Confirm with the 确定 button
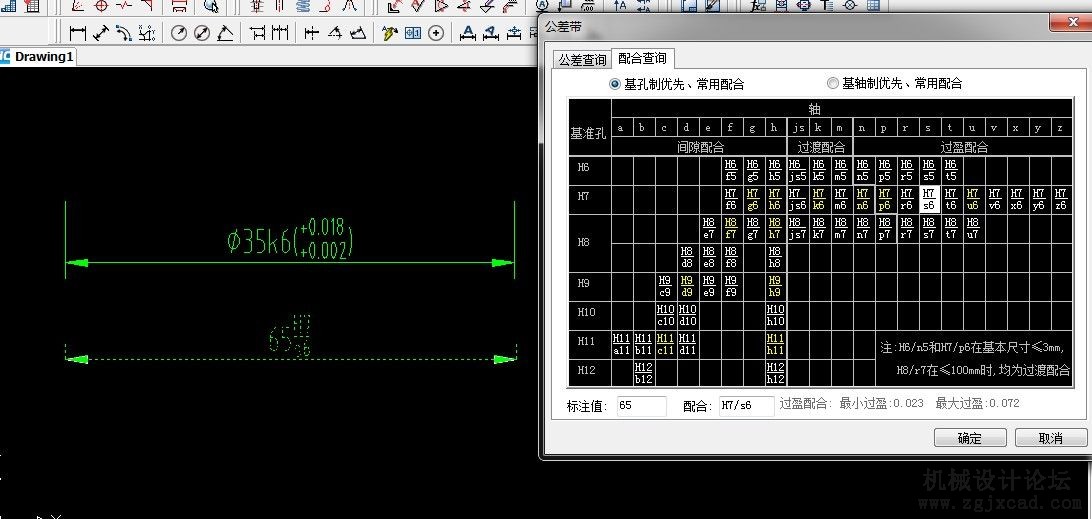This screenshot has width=1092, height=519. (x=969, y=438)
